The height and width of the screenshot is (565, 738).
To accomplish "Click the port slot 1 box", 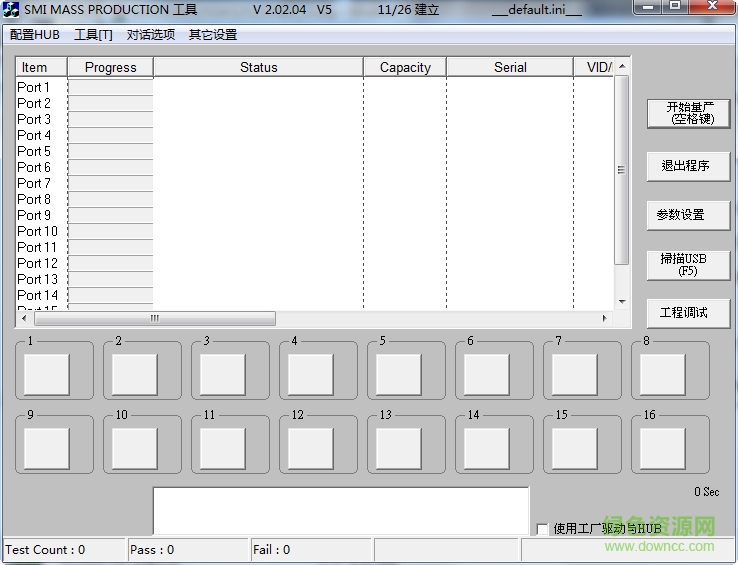I will 47,375.
